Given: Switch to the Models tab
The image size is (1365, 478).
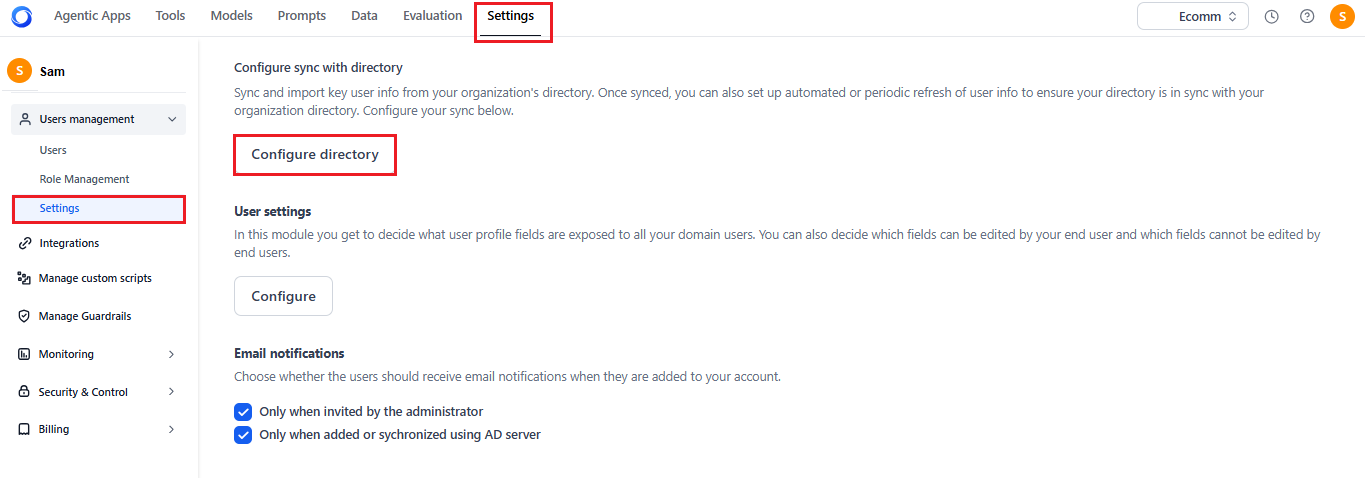Looking at the screenshot, I should [x=232, y=16].
